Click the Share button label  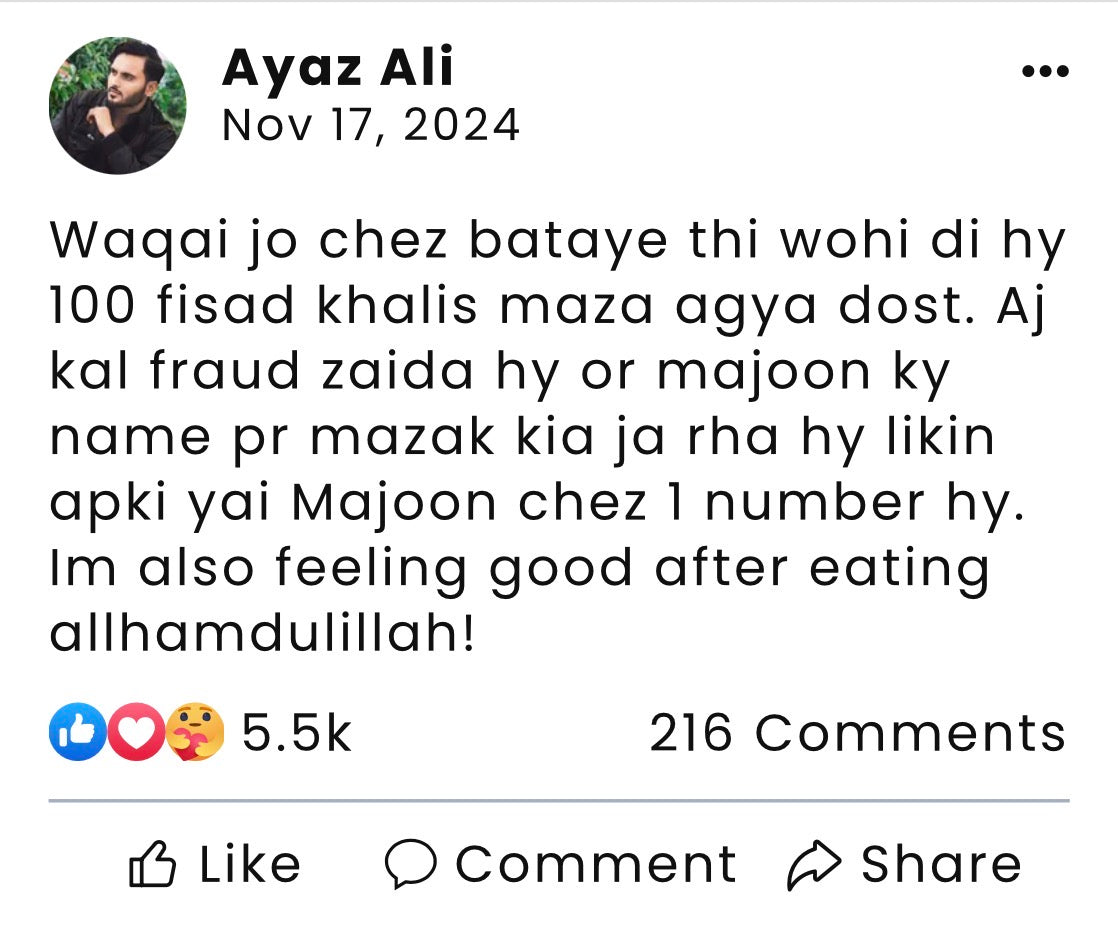[941, 865]
